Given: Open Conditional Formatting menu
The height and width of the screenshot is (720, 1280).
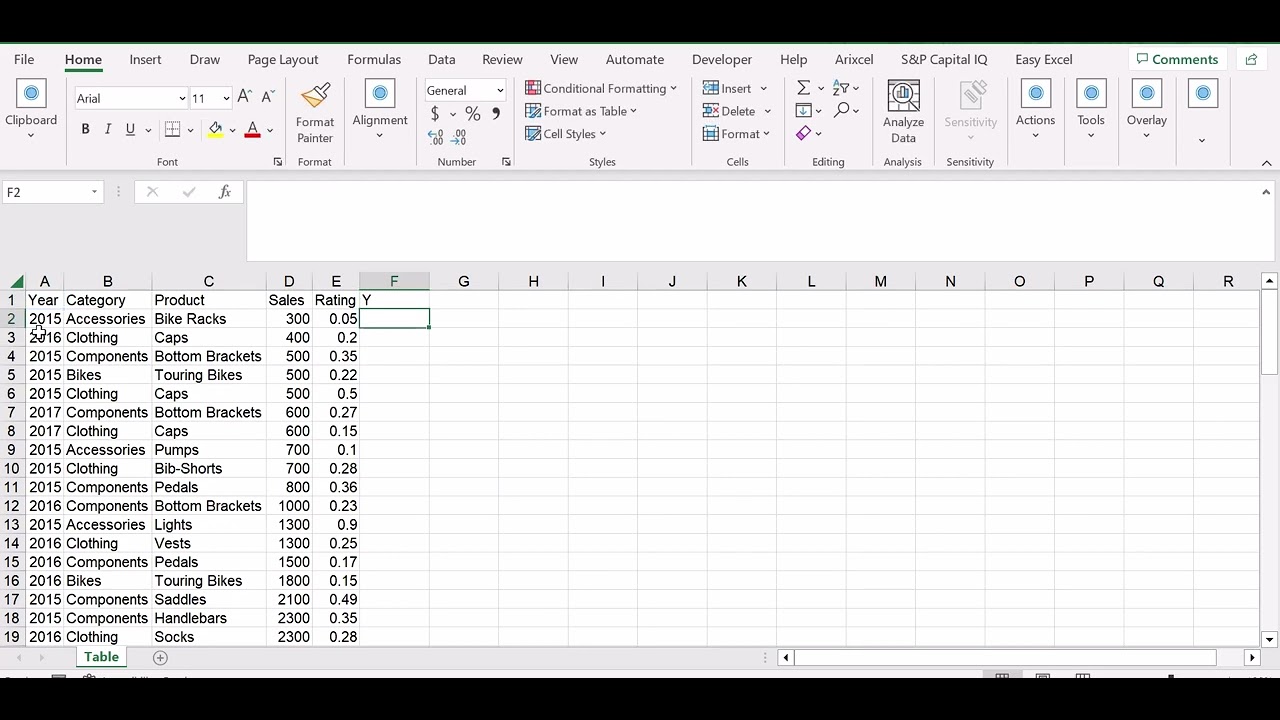Looking at the screenshot, I should click(601, 88).
